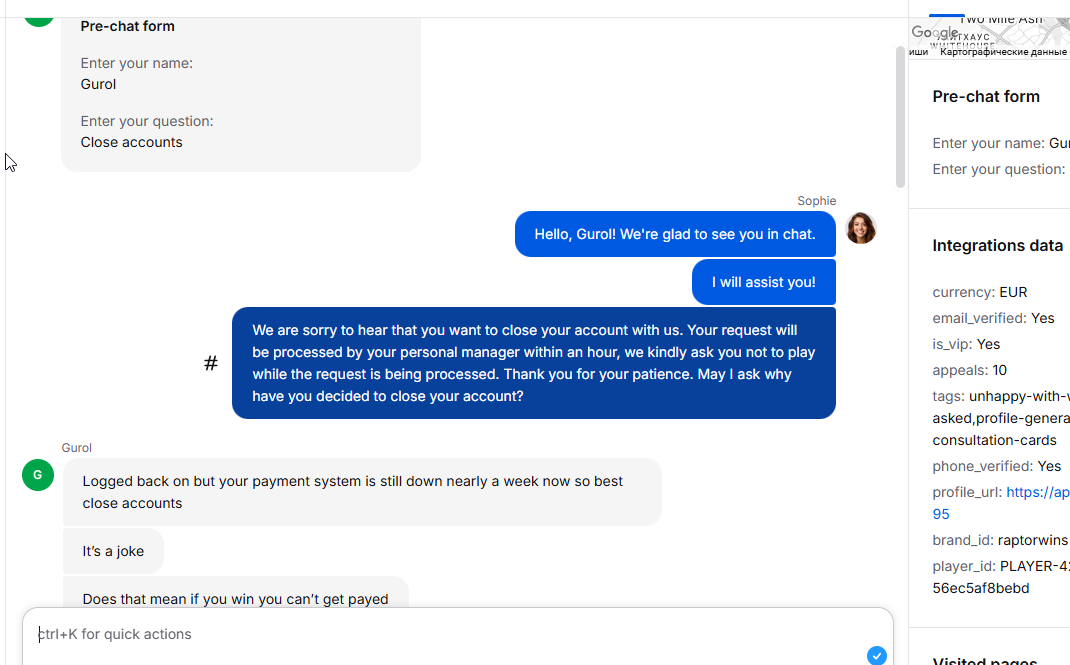Click the hash symbol beside the canned reply
Viewport: 1070px width, 665px height.
(x=211, y=364)
